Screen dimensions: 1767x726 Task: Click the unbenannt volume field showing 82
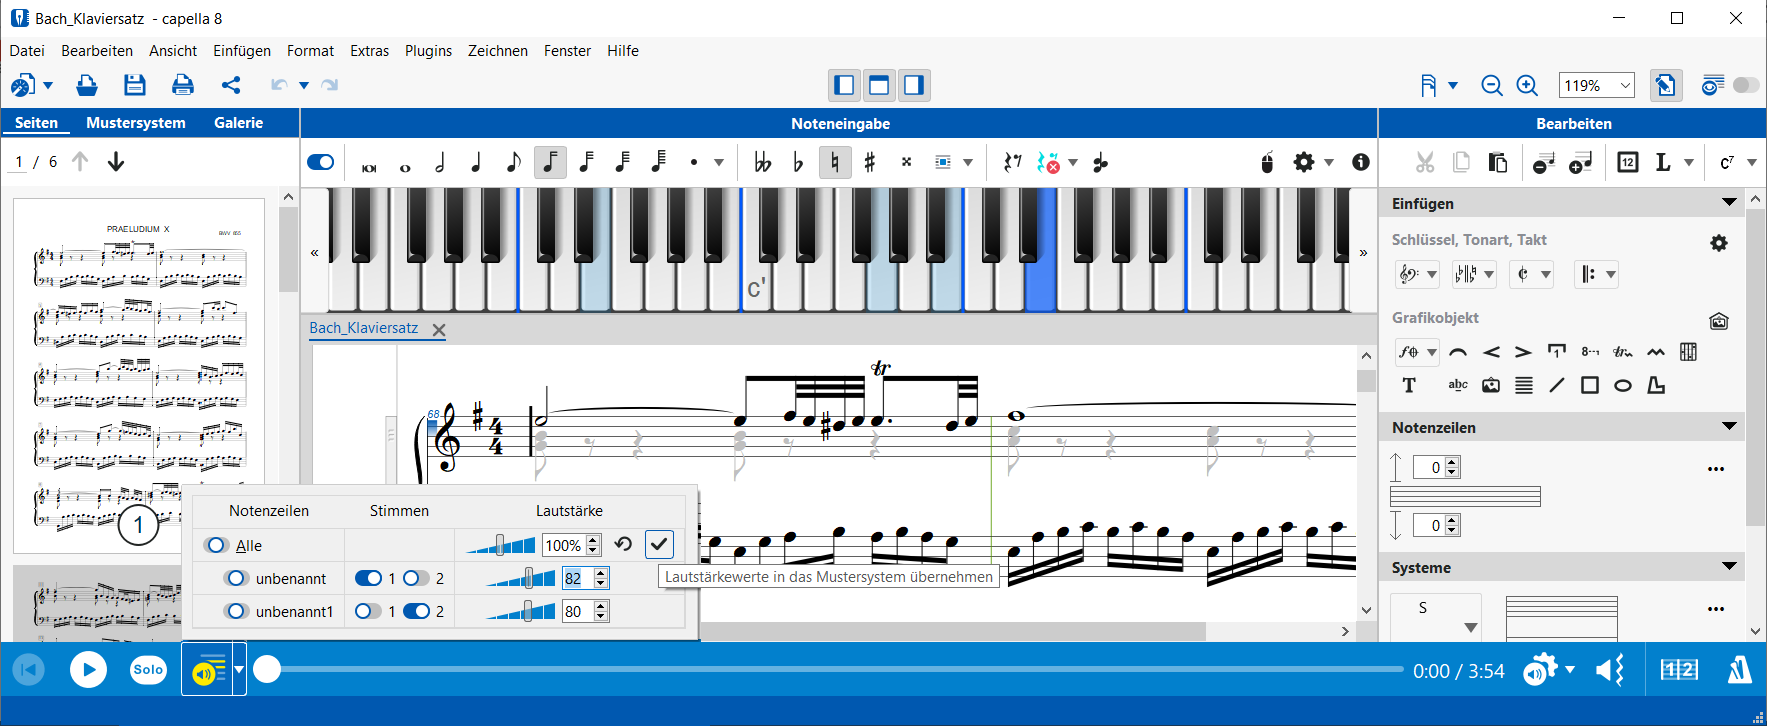click(576, 578)
